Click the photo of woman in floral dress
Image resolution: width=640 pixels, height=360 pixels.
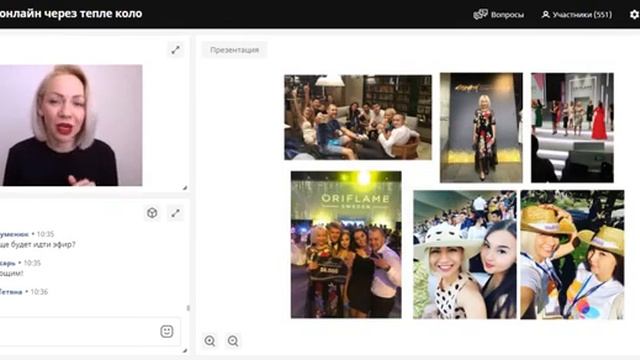click(x=481, y=127)
